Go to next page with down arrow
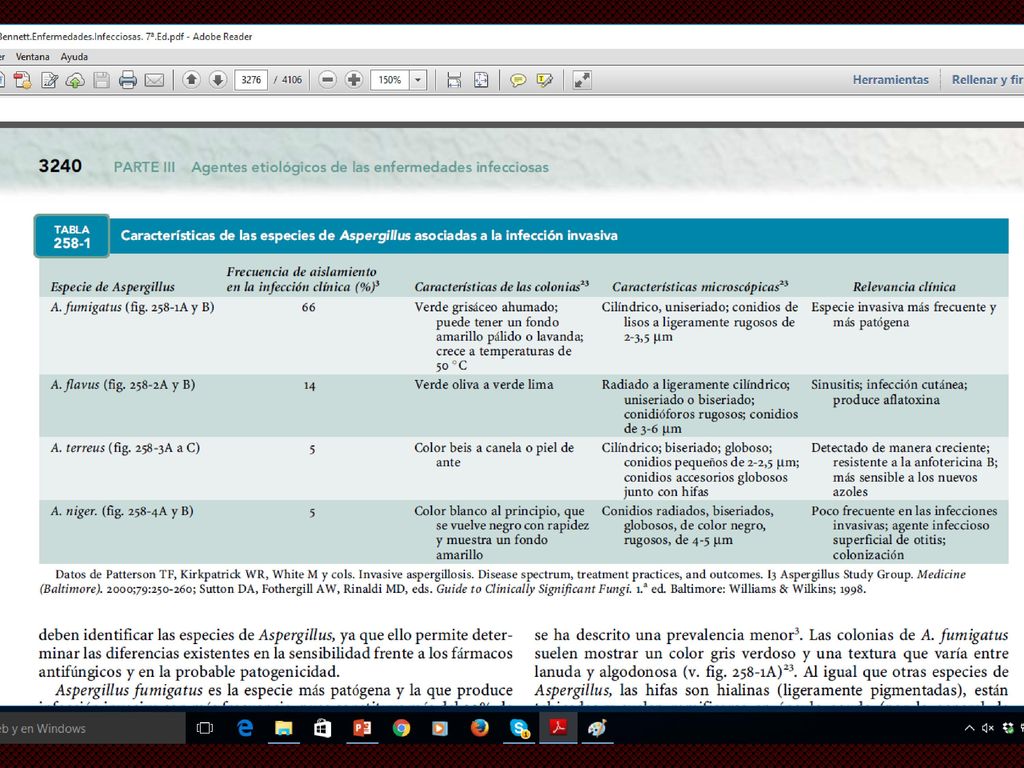Screen dimensions: 1024x768 218,80
